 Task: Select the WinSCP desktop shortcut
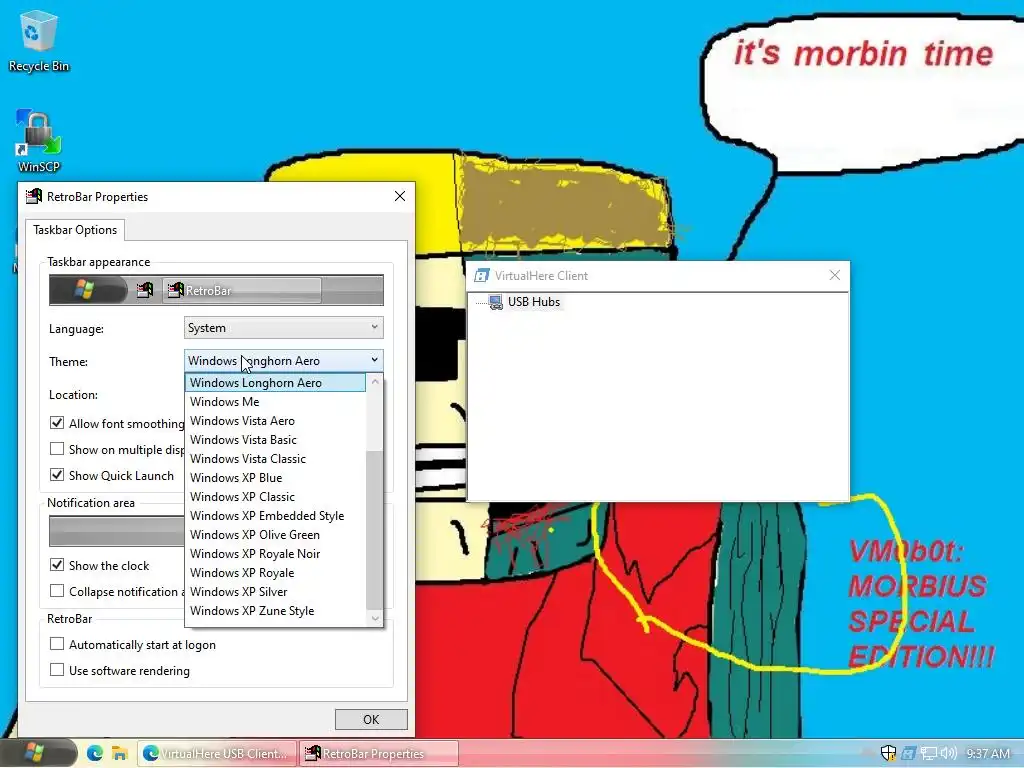(x=39, y=141)
